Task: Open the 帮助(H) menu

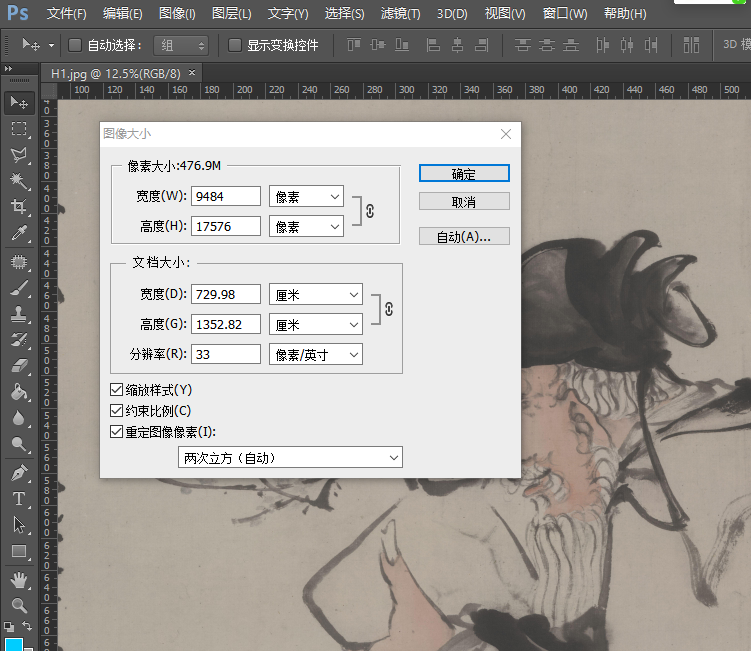Action: (x=625, y=13)
